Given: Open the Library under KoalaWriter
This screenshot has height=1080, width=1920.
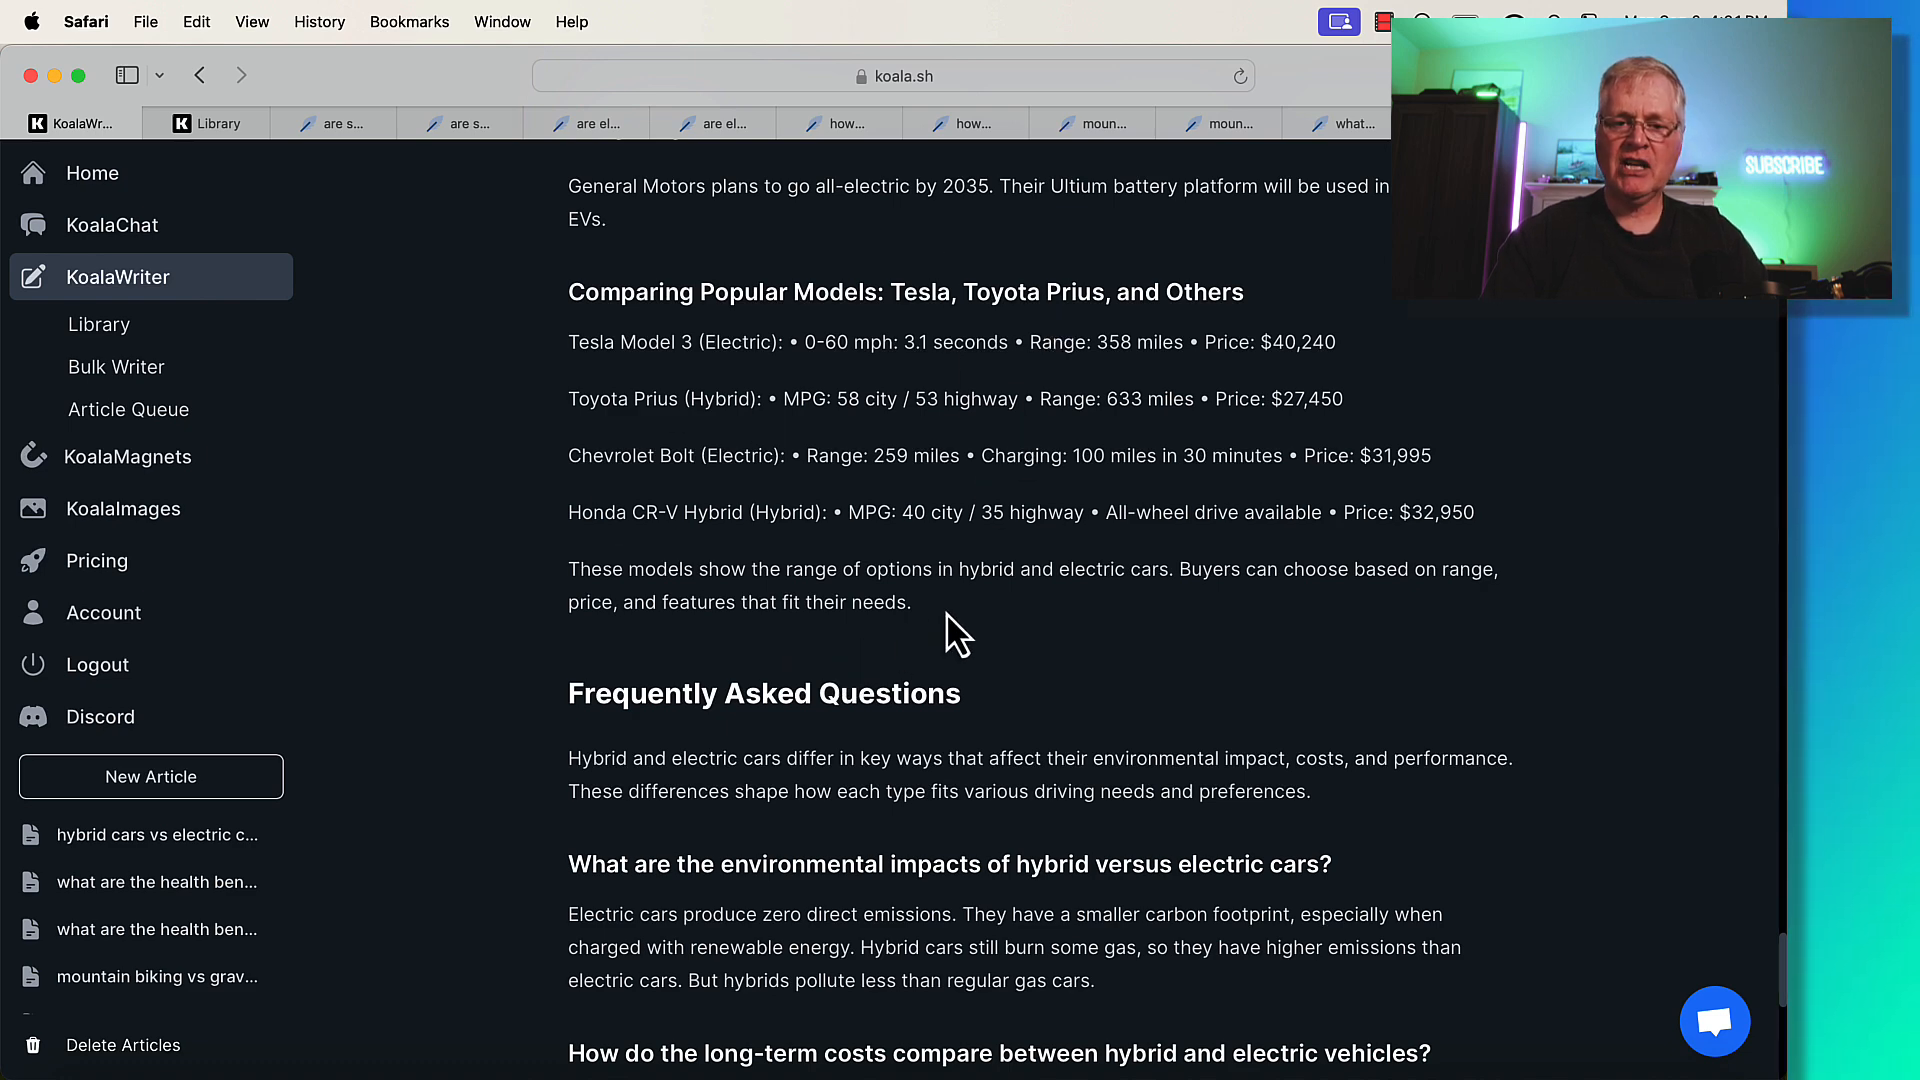Looking at the screenshot, I should point(99,324).
